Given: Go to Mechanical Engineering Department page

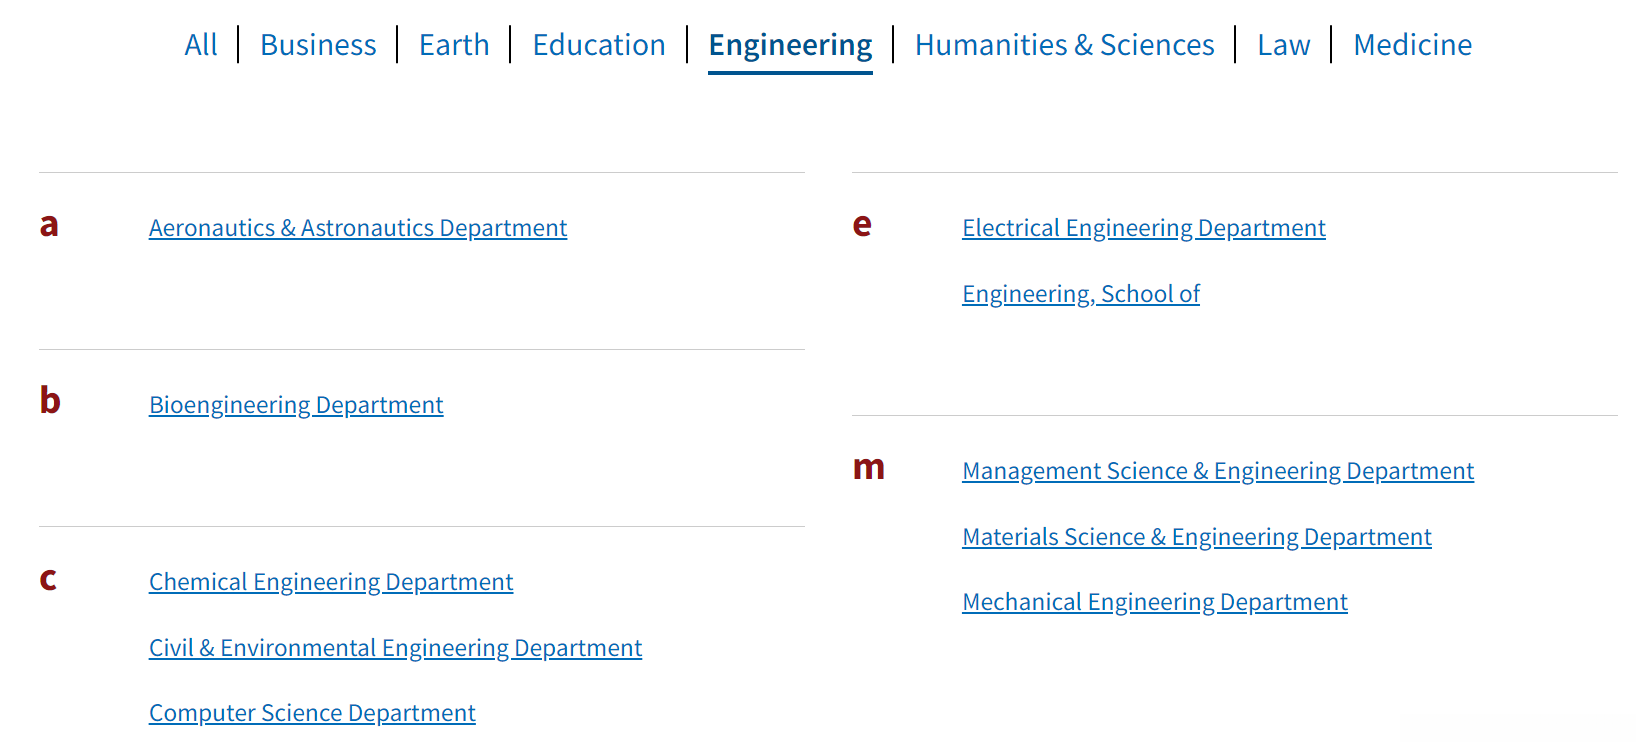Looking at the screenshot, I should (x=1155, y=602).
